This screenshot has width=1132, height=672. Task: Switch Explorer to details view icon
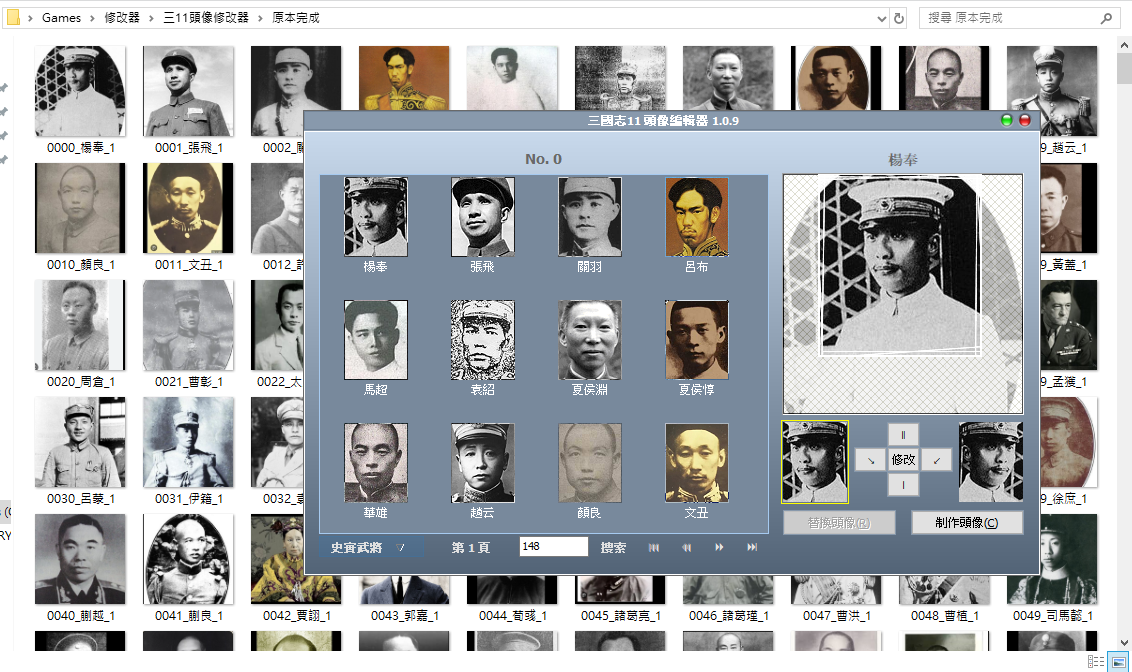(x=1095, y=662)
